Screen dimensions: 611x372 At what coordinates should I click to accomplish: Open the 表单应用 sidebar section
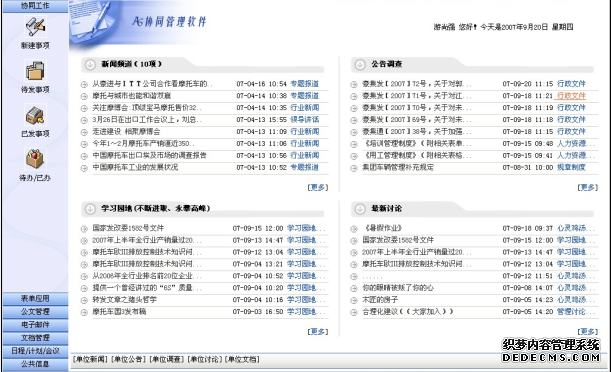click(35, 299)
